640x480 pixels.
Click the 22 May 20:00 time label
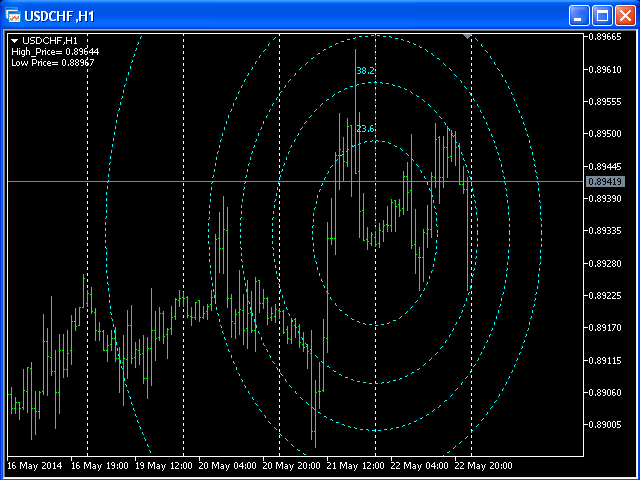[483, 466]
